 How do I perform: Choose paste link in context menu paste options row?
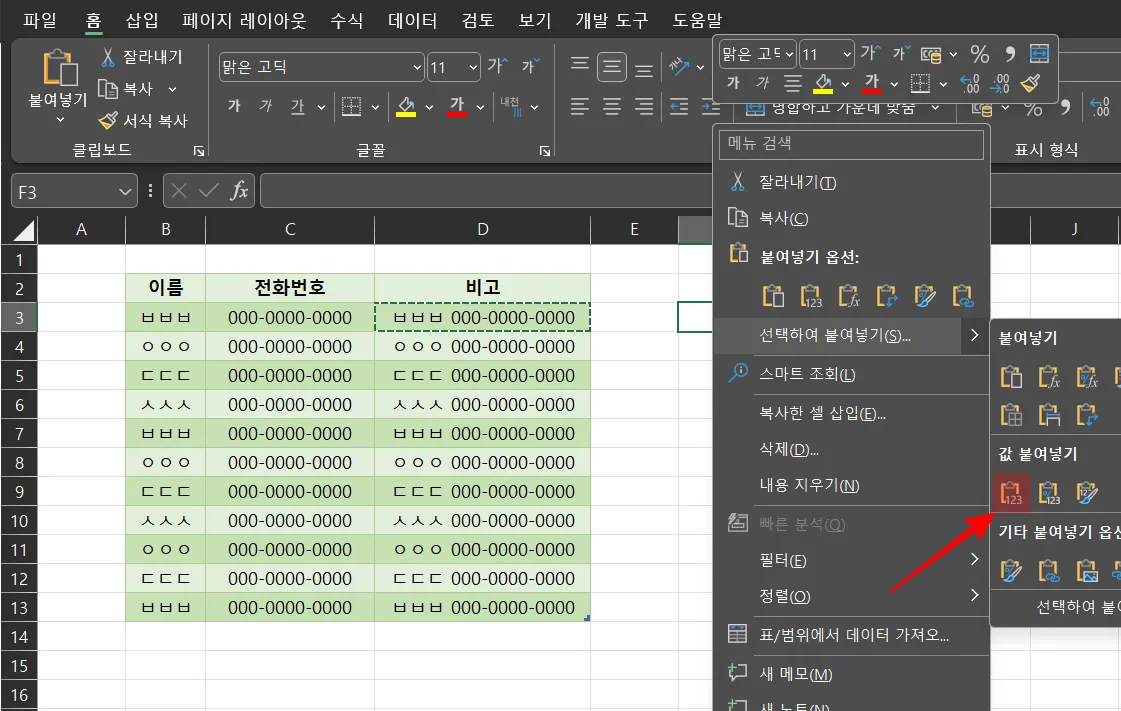(962, 296)
